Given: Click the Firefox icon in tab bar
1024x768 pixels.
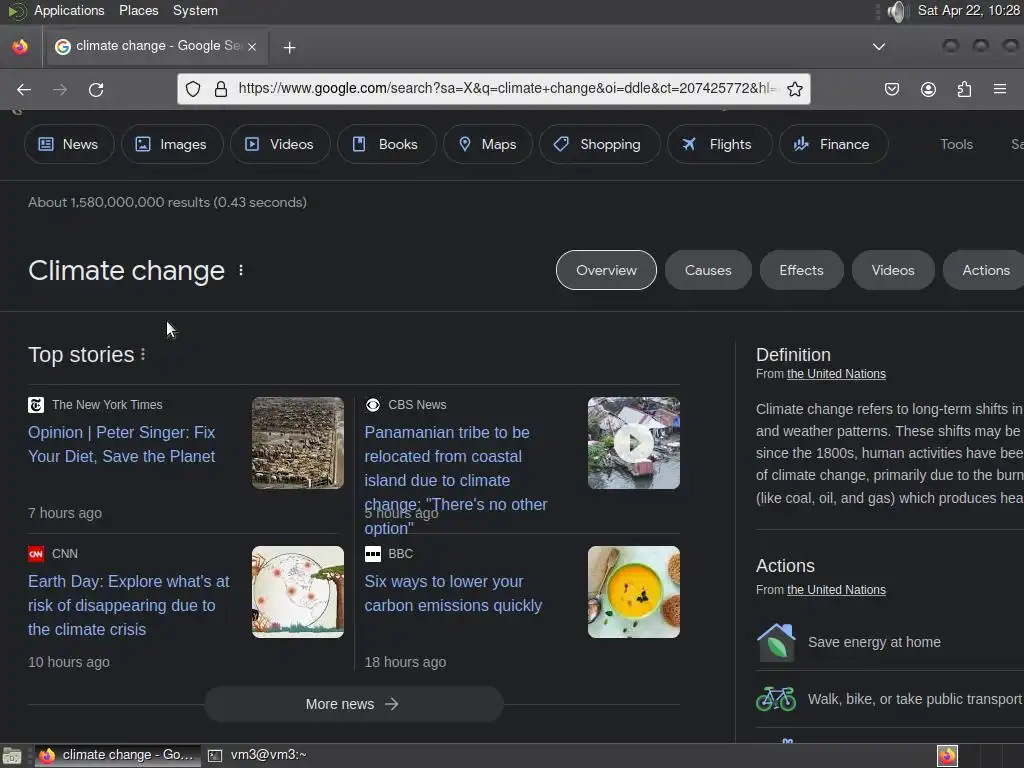Looking at the screenshot, I should tap(20, 46).
